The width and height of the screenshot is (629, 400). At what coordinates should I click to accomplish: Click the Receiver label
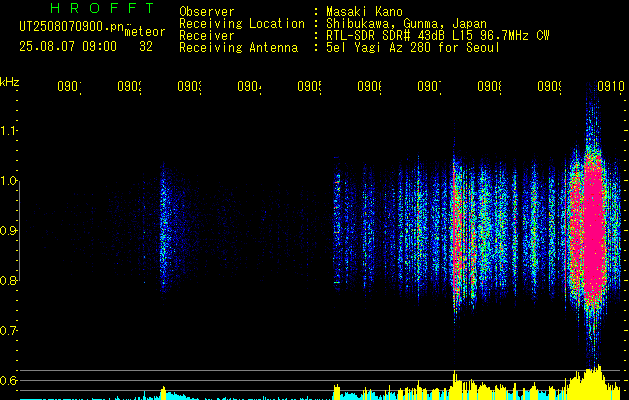[207, 36]
